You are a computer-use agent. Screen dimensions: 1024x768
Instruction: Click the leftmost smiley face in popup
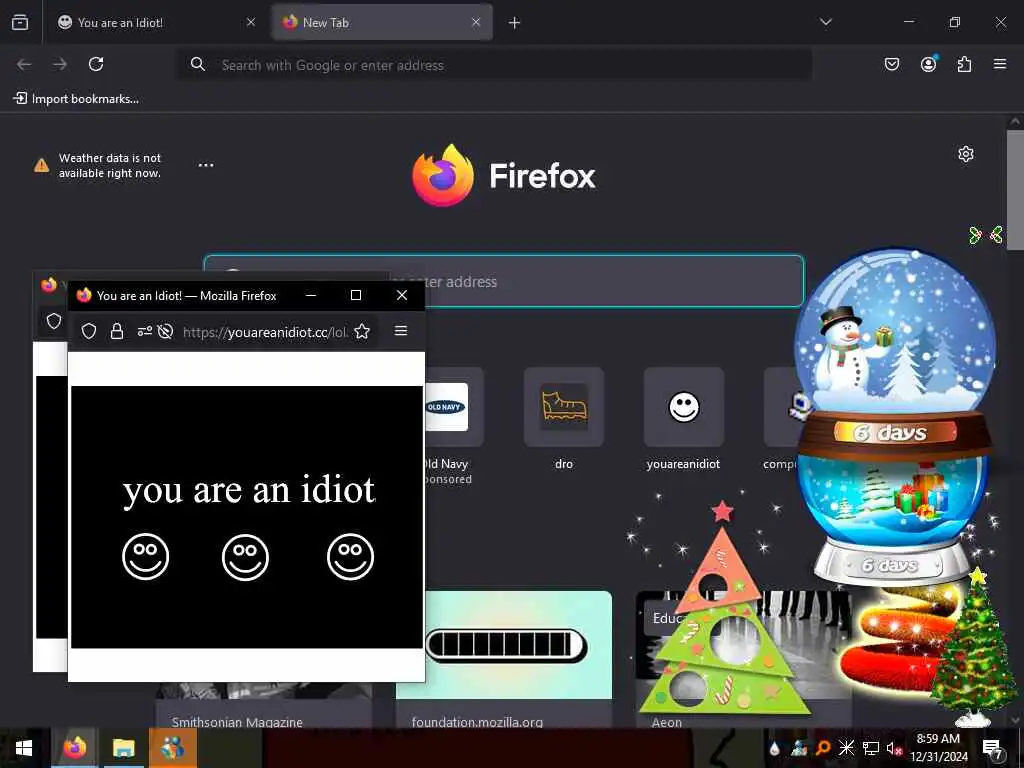click(146, 557)
